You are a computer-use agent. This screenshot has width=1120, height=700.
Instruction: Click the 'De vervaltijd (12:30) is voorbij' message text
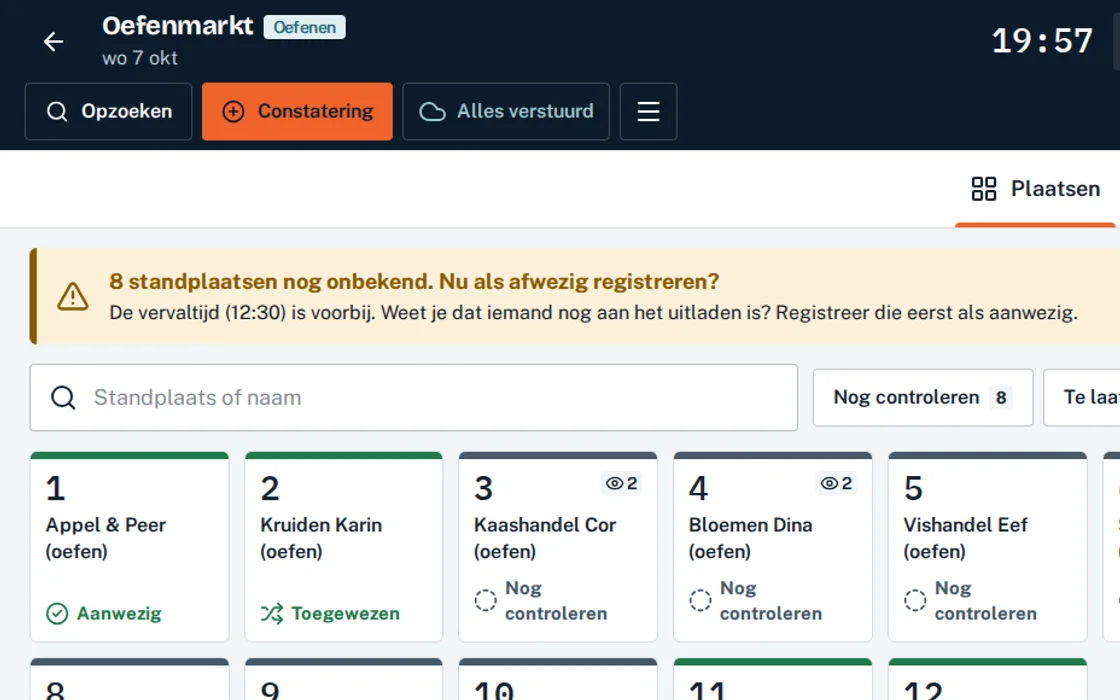(x=594, y=313)
